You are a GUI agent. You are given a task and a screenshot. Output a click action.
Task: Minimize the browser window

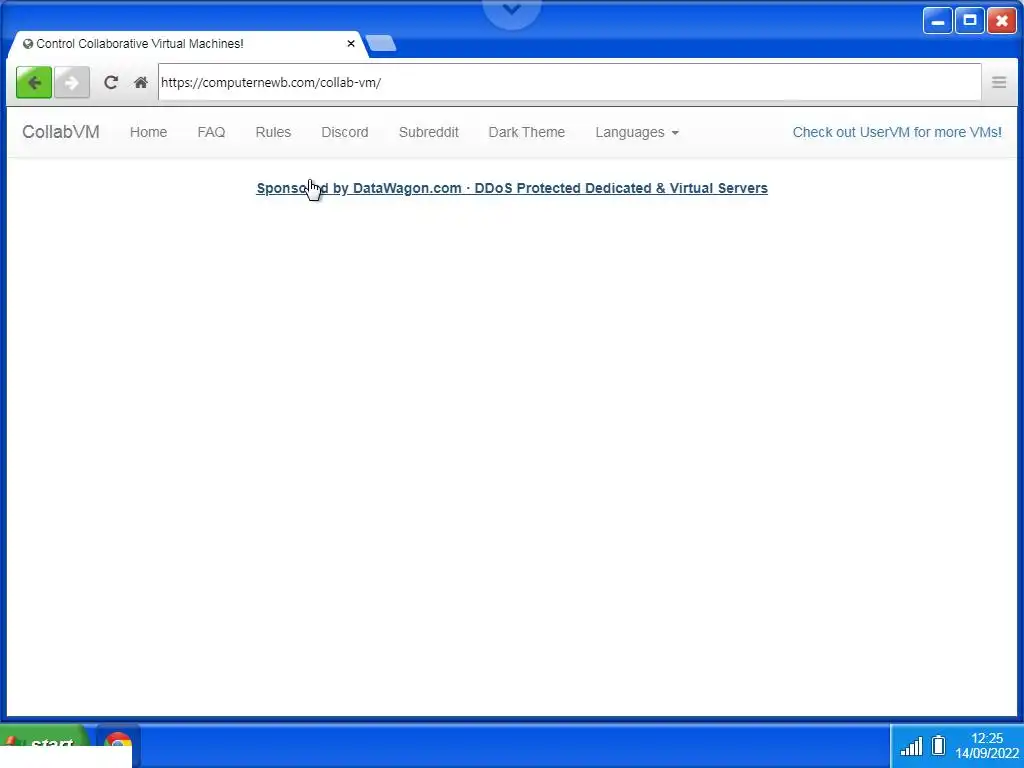click(x=937, y=21)
